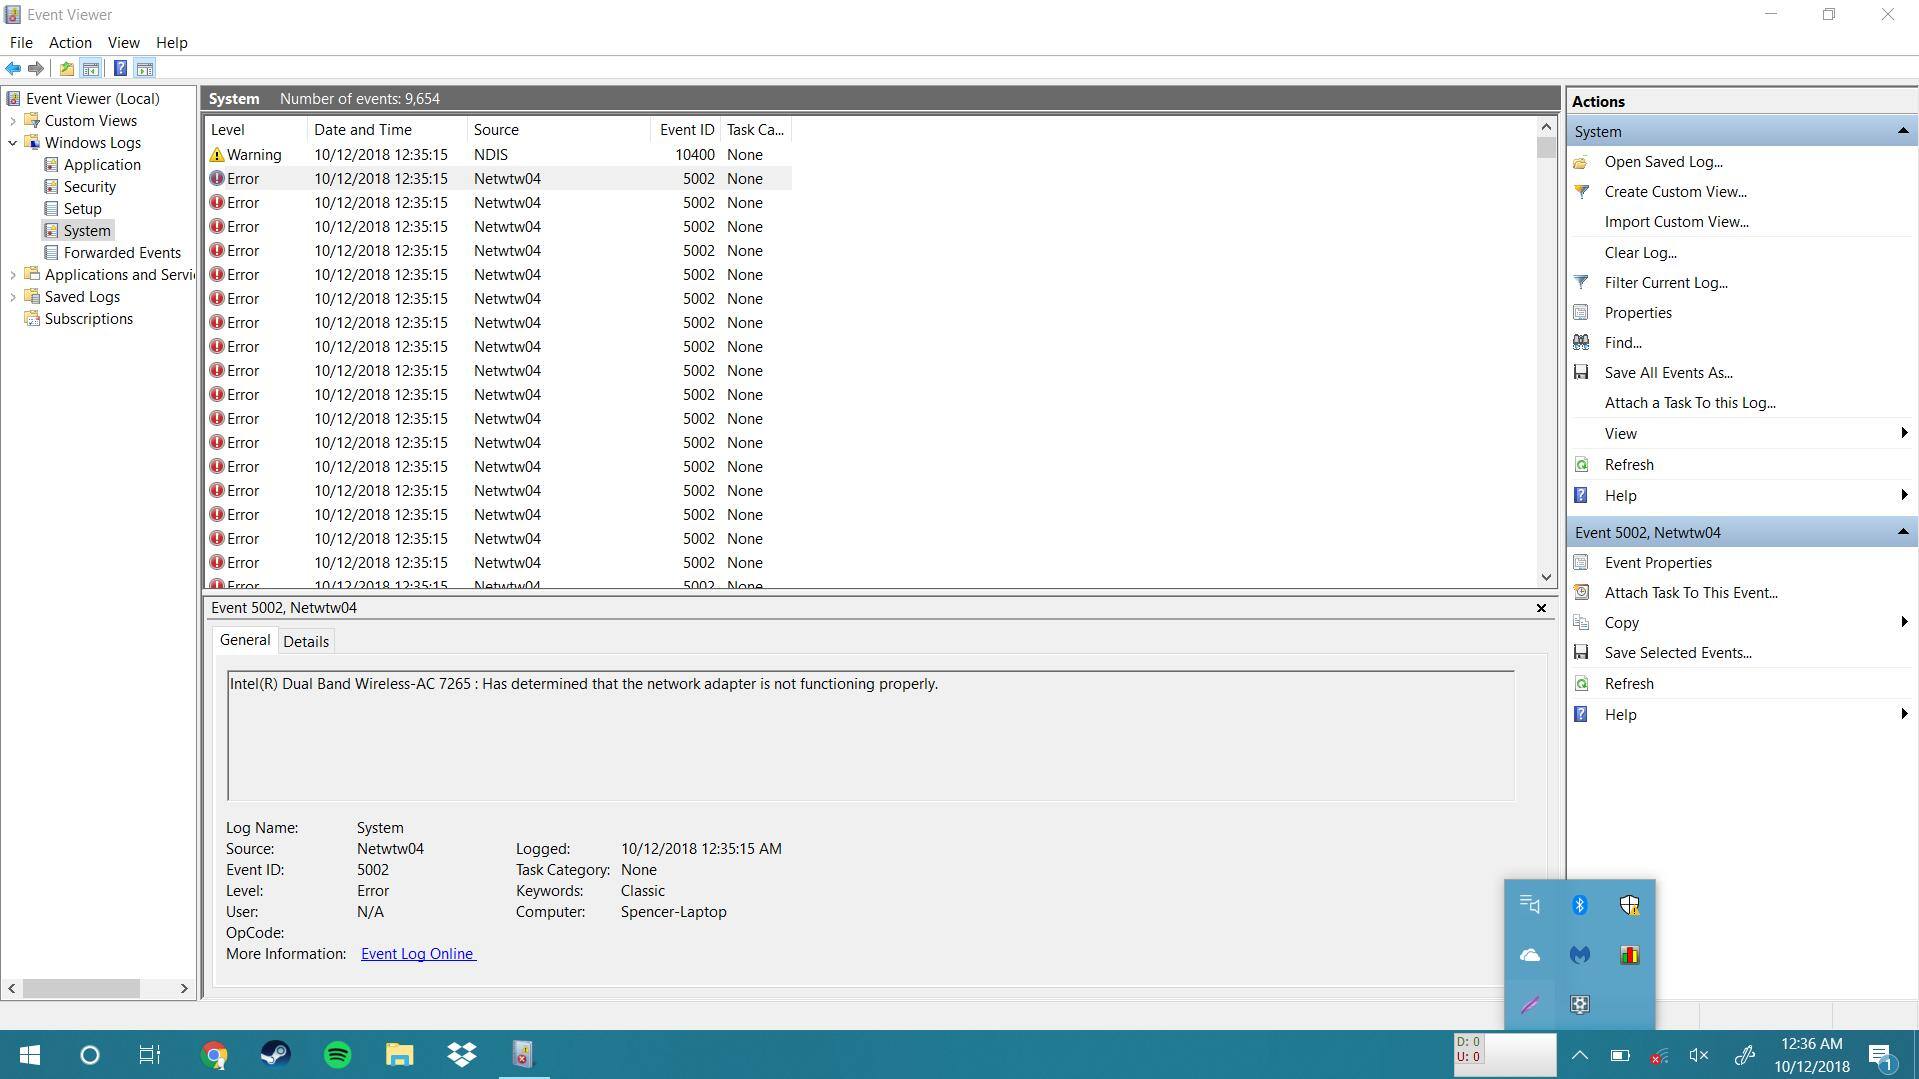The width and height of the screenshot is (1919, 1079).
Task: Toggle the Action pane visibility in the toolbar
Action: (x=145, y=68)
